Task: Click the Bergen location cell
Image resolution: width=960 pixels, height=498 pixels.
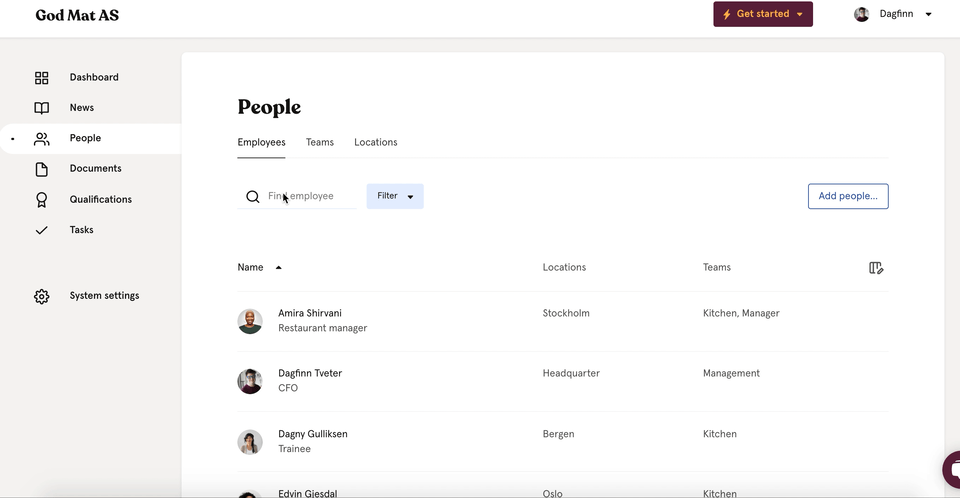Action: (x=558, y=434)
